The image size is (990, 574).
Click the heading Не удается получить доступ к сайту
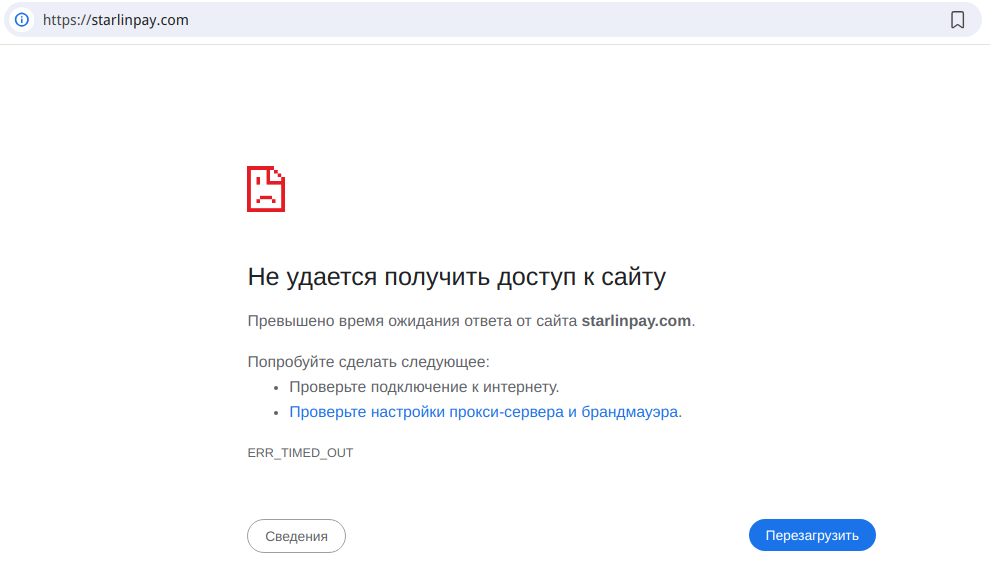pyautogui.click(x=456, y=277)
